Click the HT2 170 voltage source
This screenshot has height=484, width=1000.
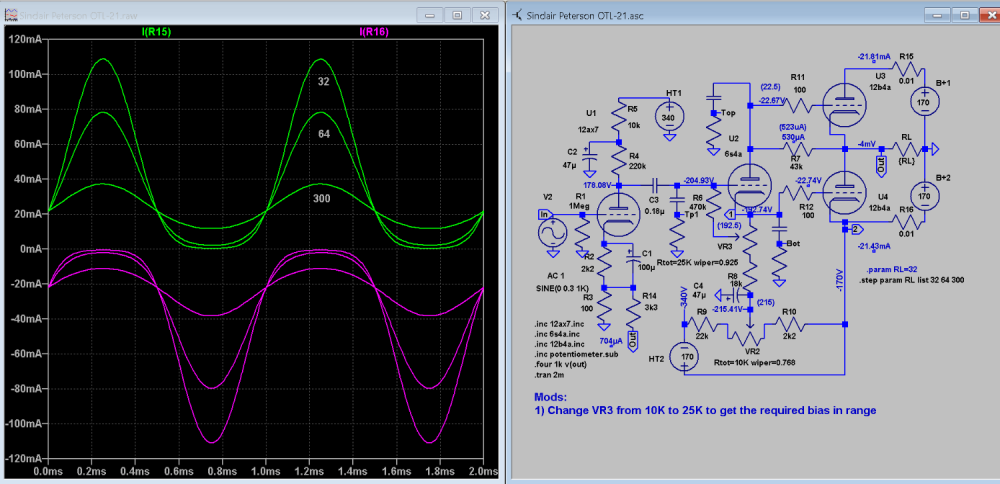tap(685, 356)
